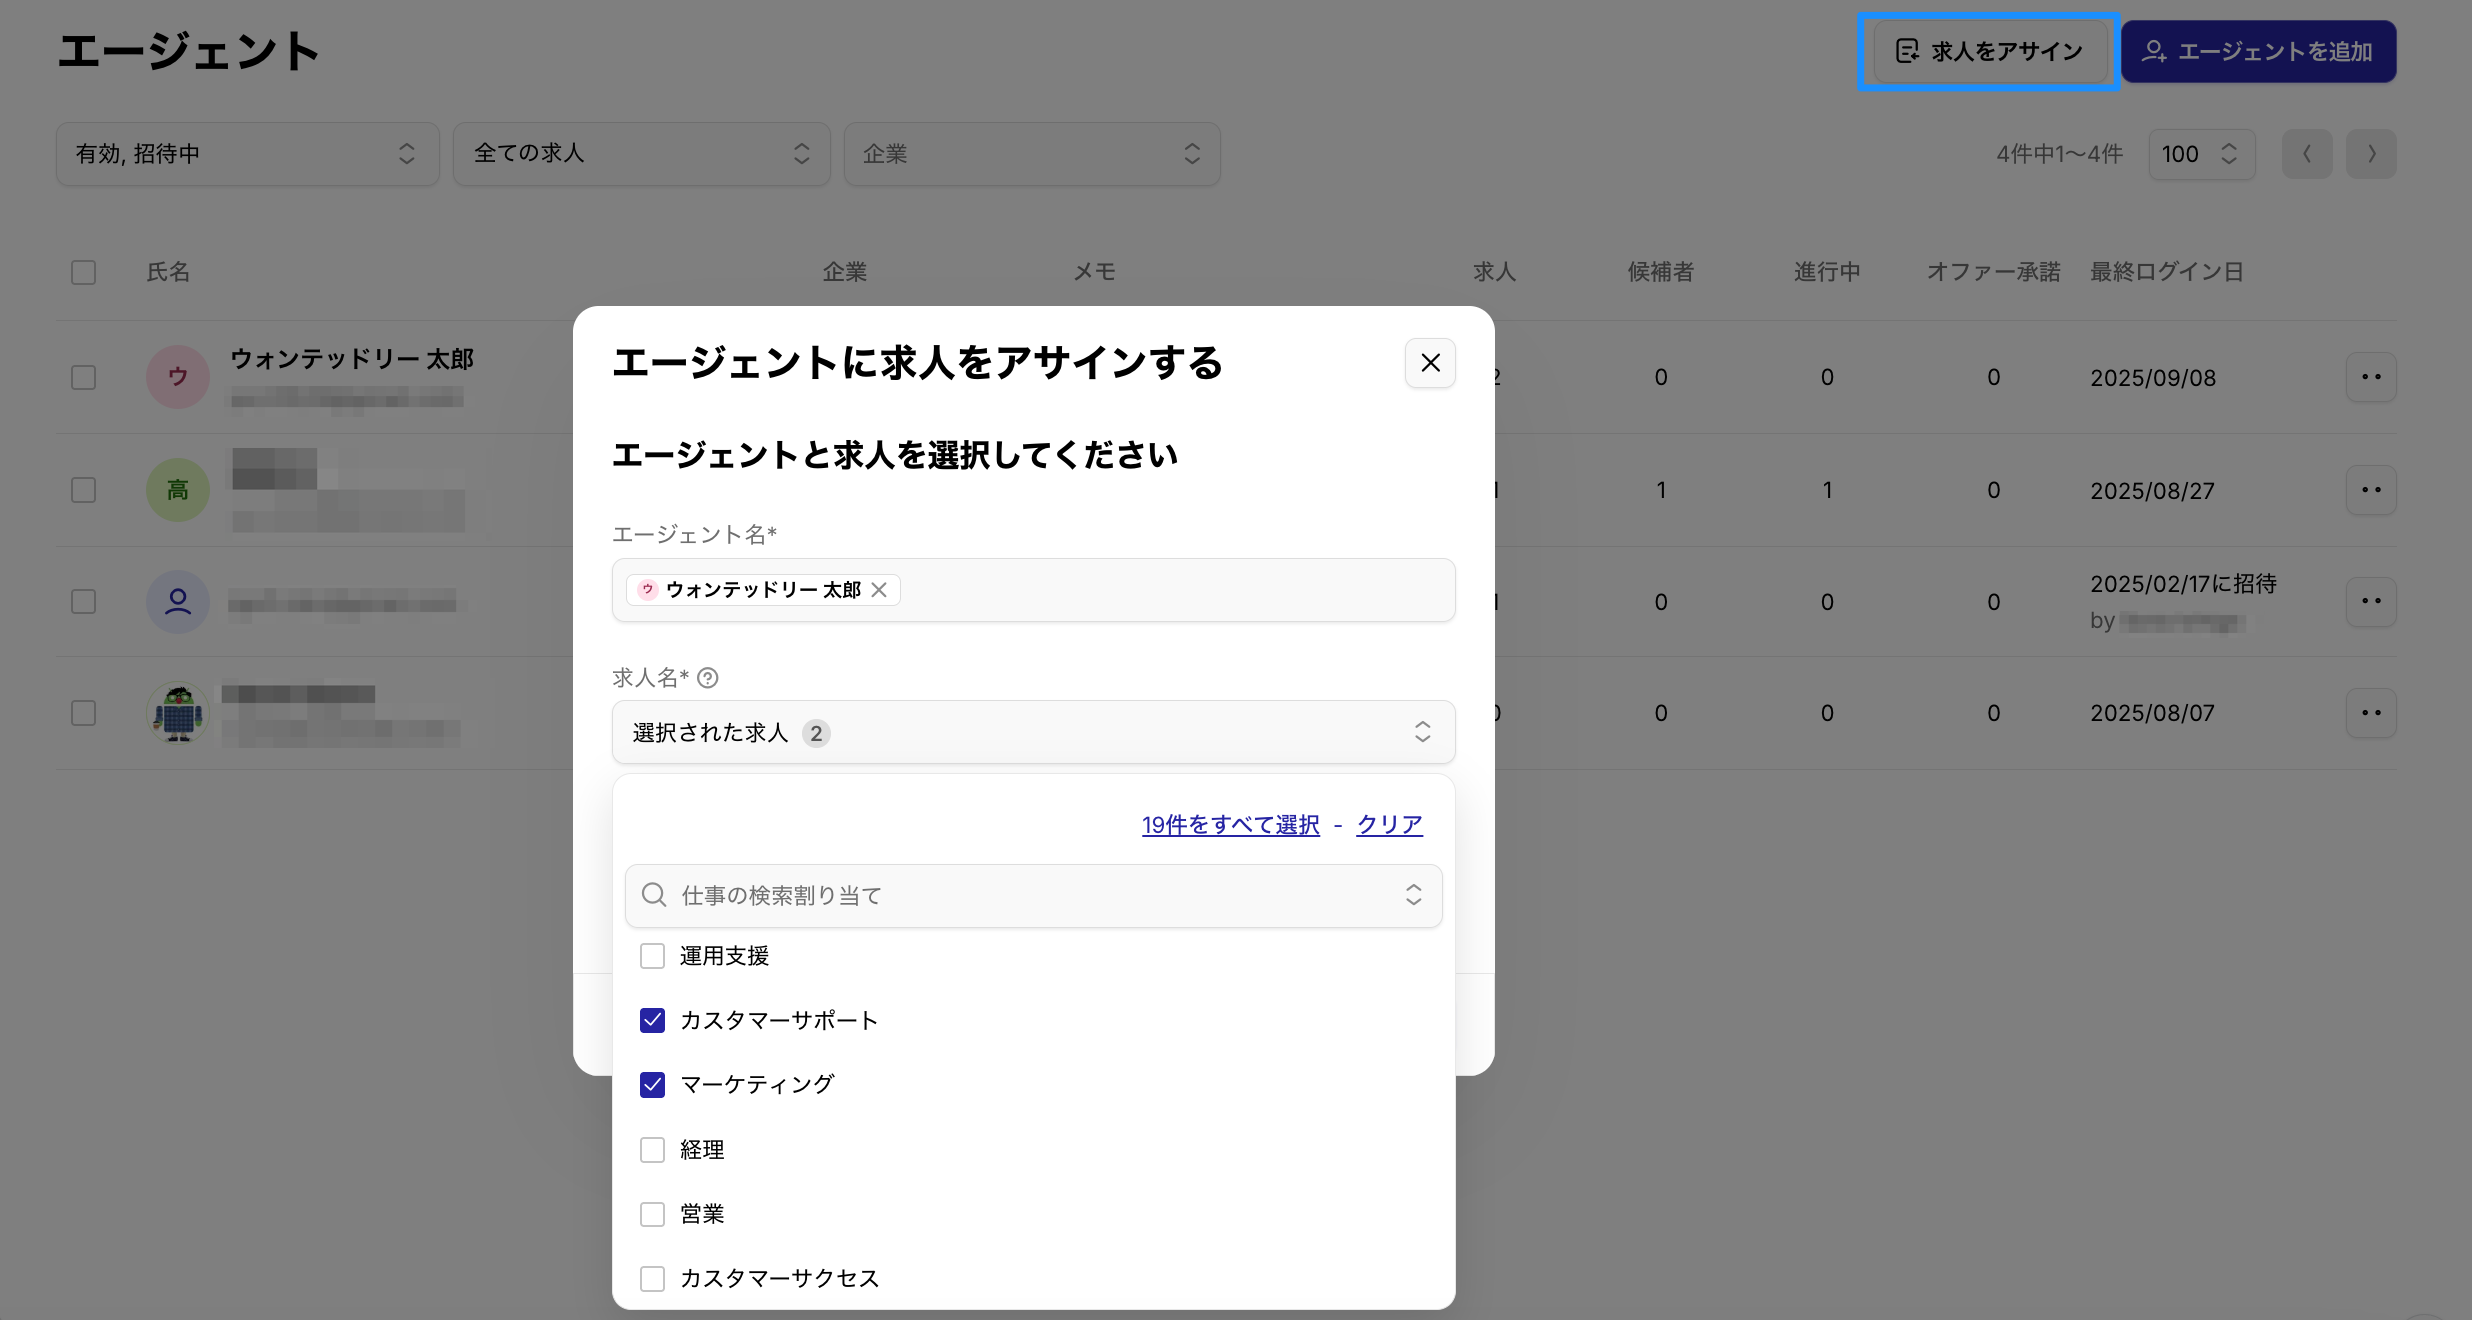Expand the 選択された求人 selection dropdown
Image resolution: width=2472 pixels, height=1320 pixels.
tap(1422, 732)
